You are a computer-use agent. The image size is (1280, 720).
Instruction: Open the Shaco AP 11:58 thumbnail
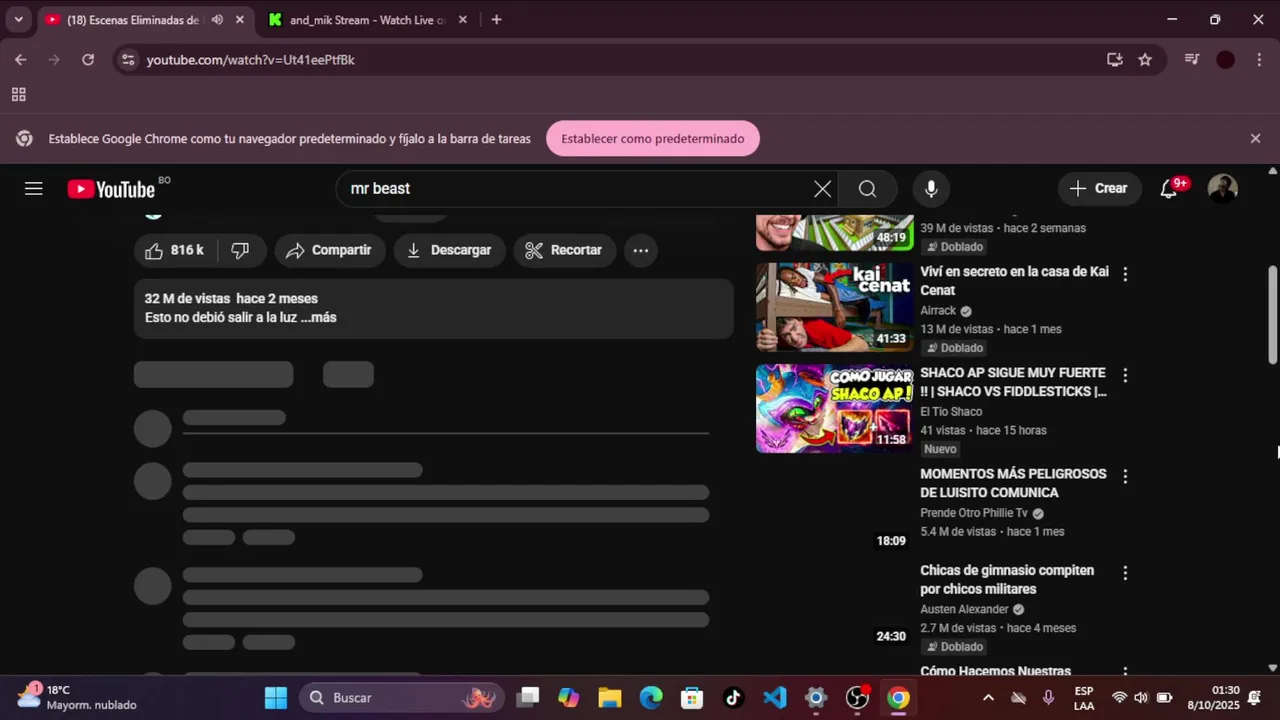pos(834,408)
